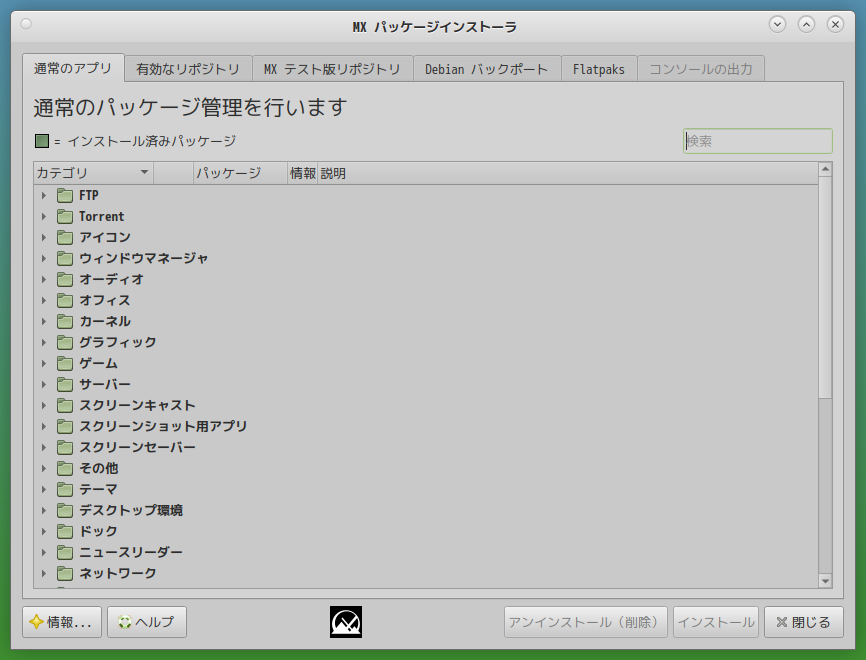Select the カーネル row text
The image size is (866, 660).
click(105, 321)
